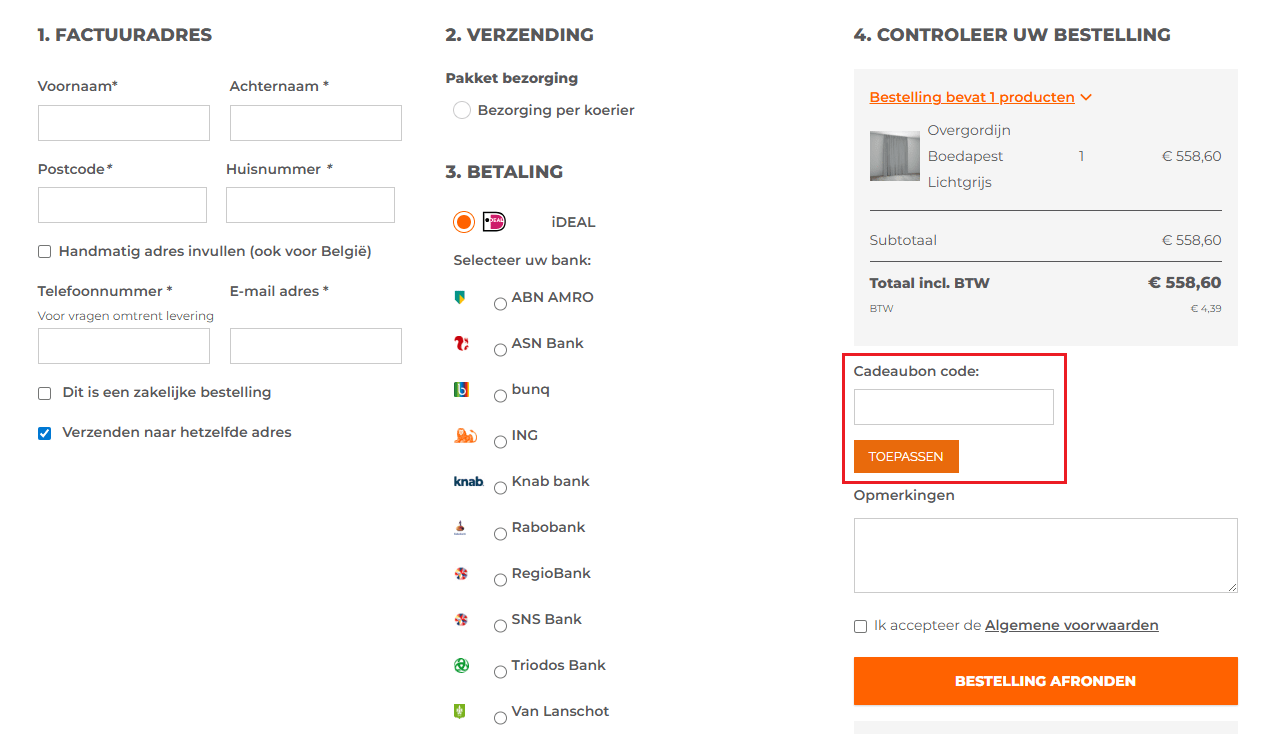Accept the Algemene voorwaarden checkbox
The image size is (1279, 734).
[x=860, y=626]
